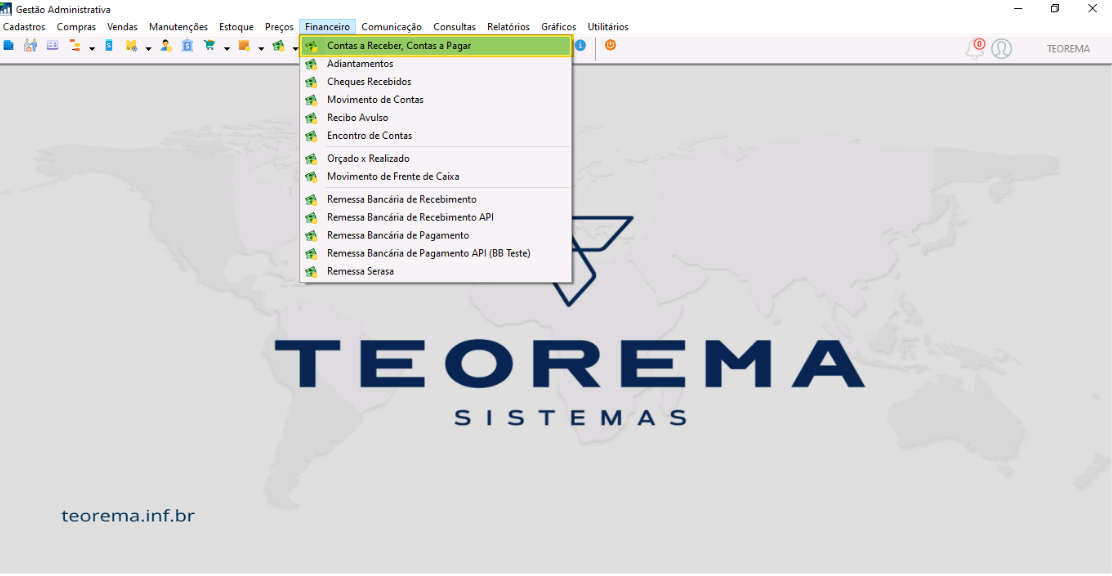Viewport: 1112px width, 576px height.
Task: Select Contas a Receber, Contas a Pagar
Action: point(435,45)
